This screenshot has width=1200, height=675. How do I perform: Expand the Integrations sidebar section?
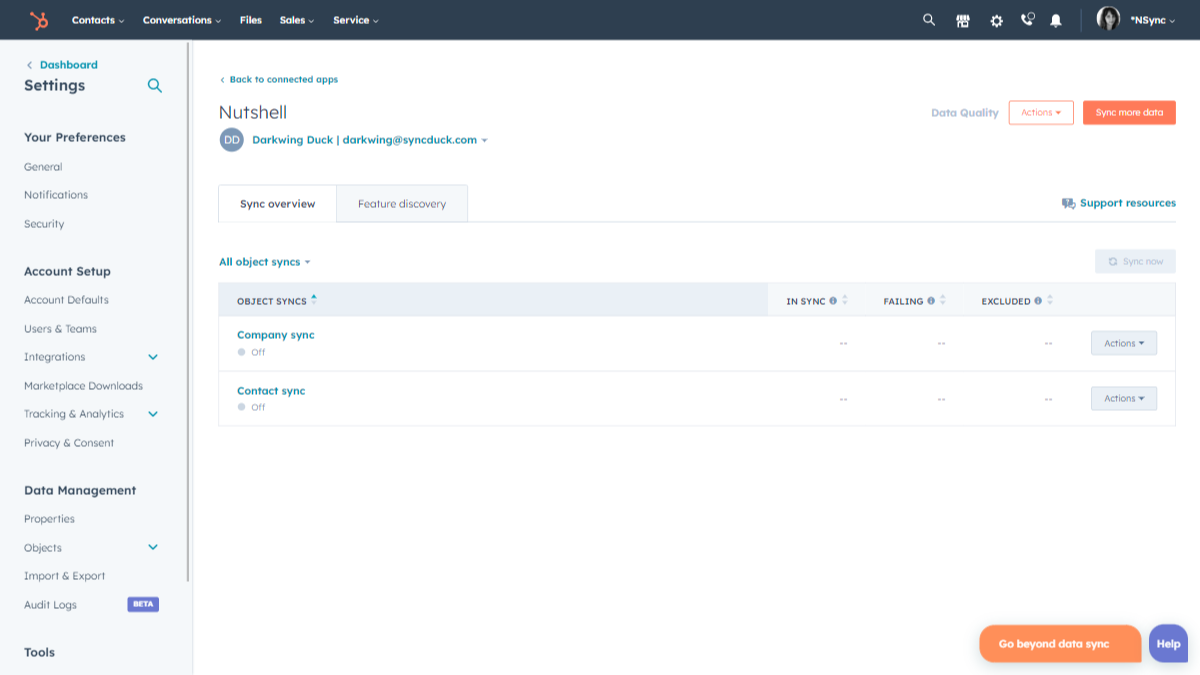pyautogui.click(x=153, y=357)
